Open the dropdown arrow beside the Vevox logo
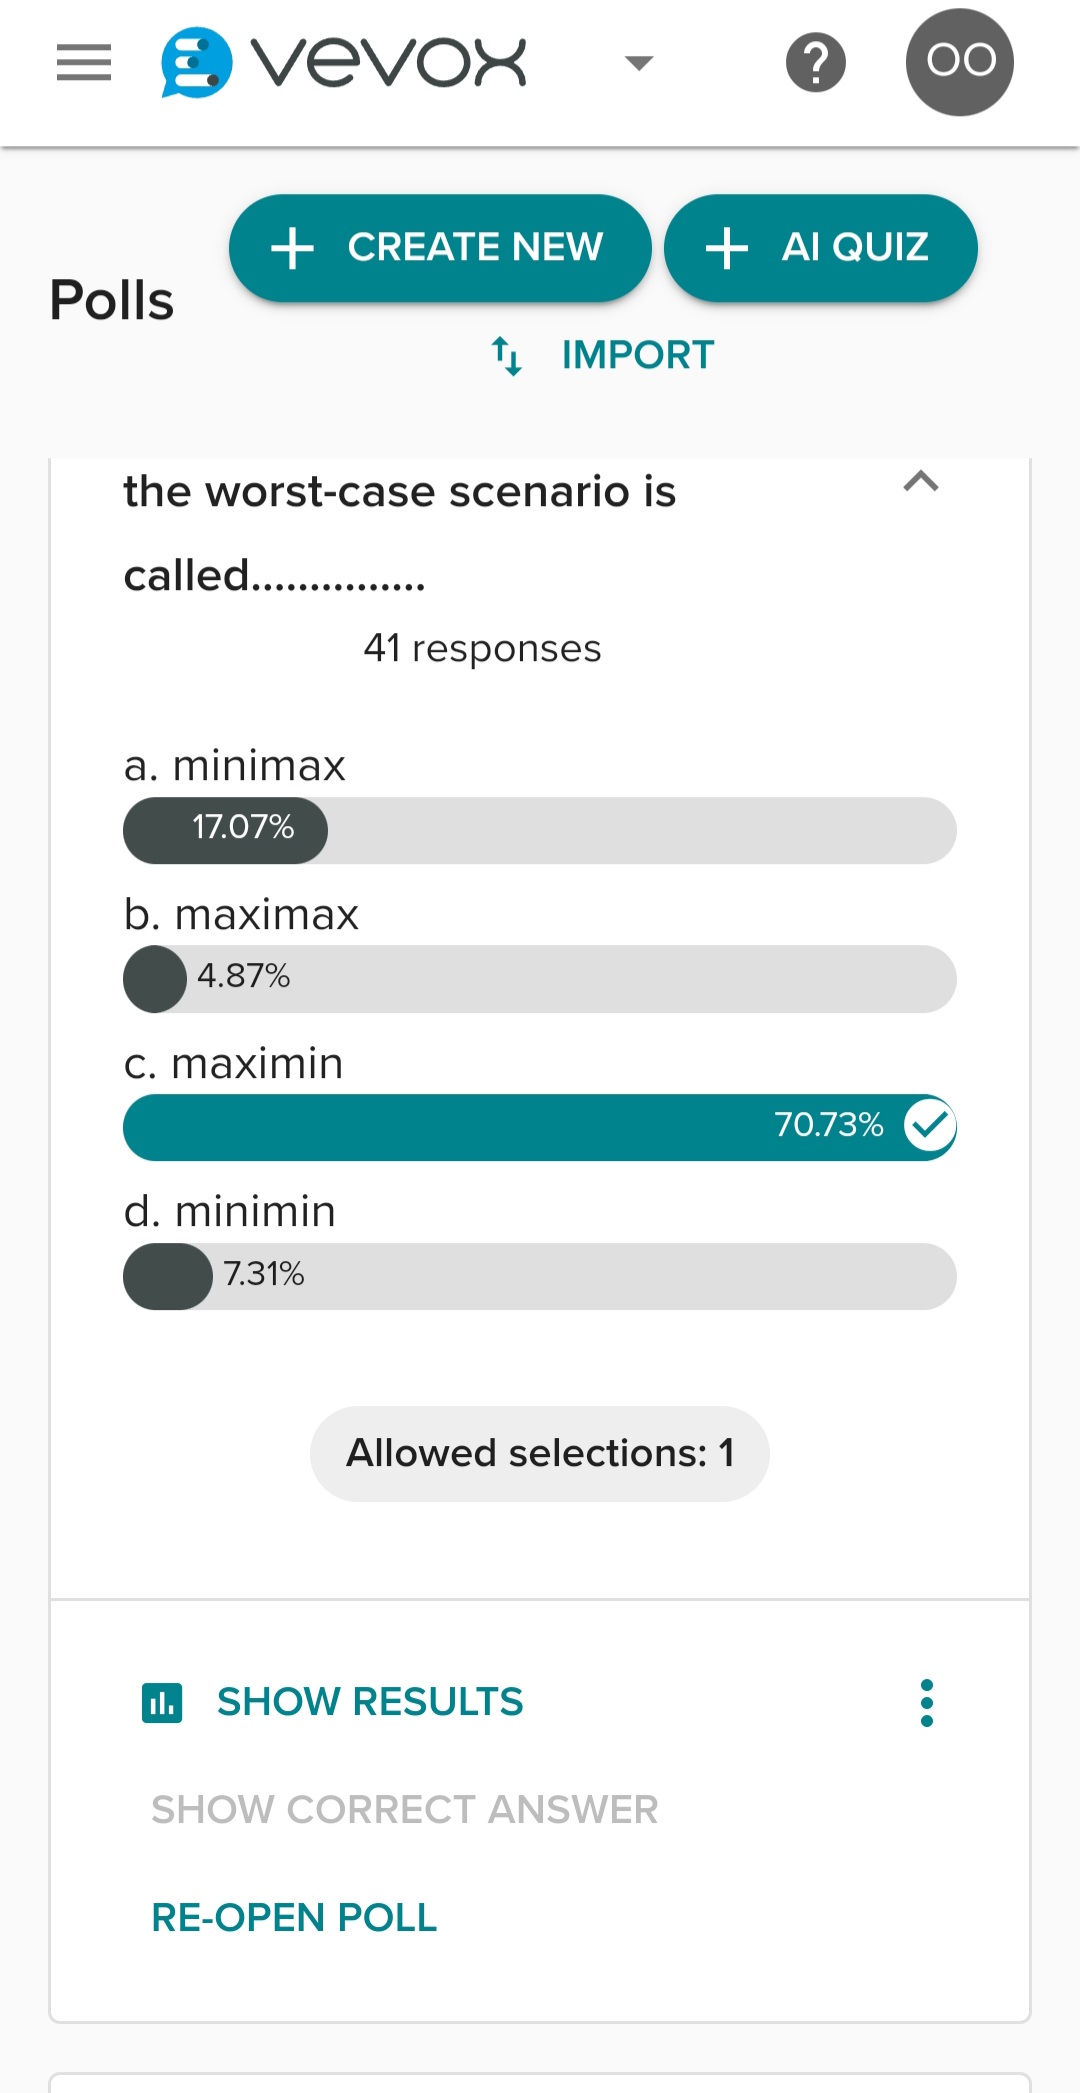Screen dimensions: 1080x2093 (637, 62)
